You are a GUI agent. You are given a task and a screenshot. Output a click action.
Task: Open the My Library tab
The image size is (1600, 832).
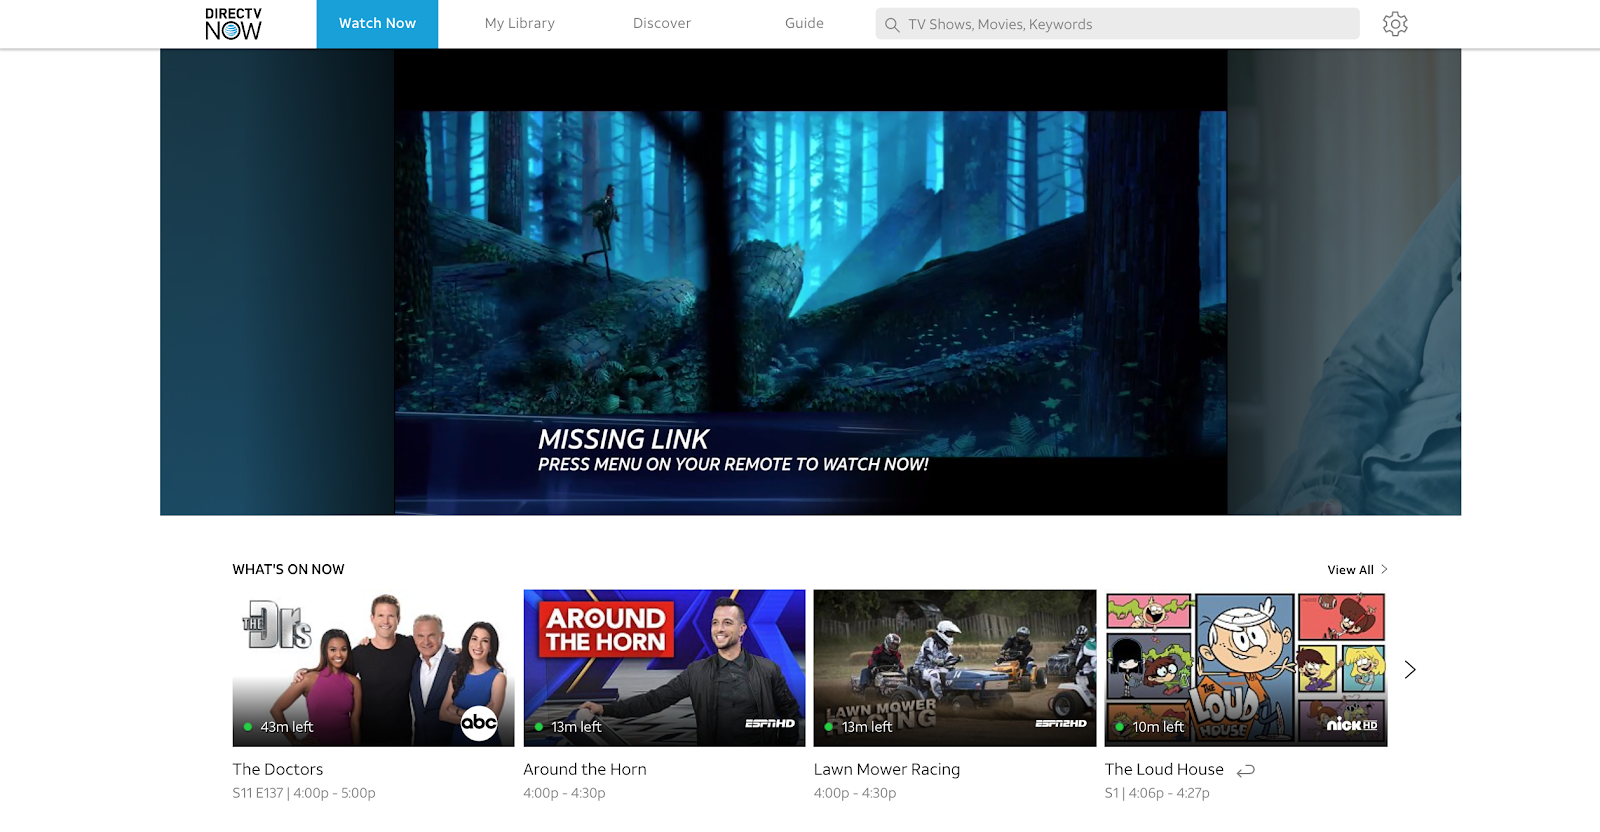tap(520, 24)
